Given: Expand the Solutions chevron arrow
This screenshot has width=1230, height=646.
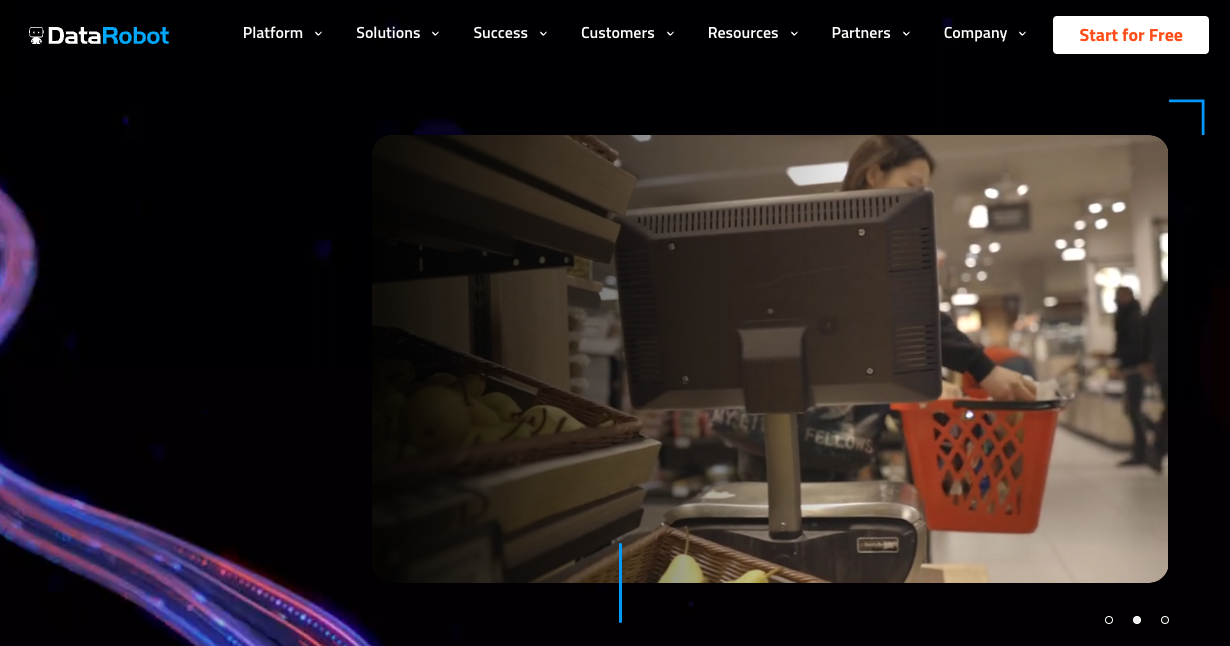Looking at the screenshot, I should pyautogui.click(x=435, y=34).
